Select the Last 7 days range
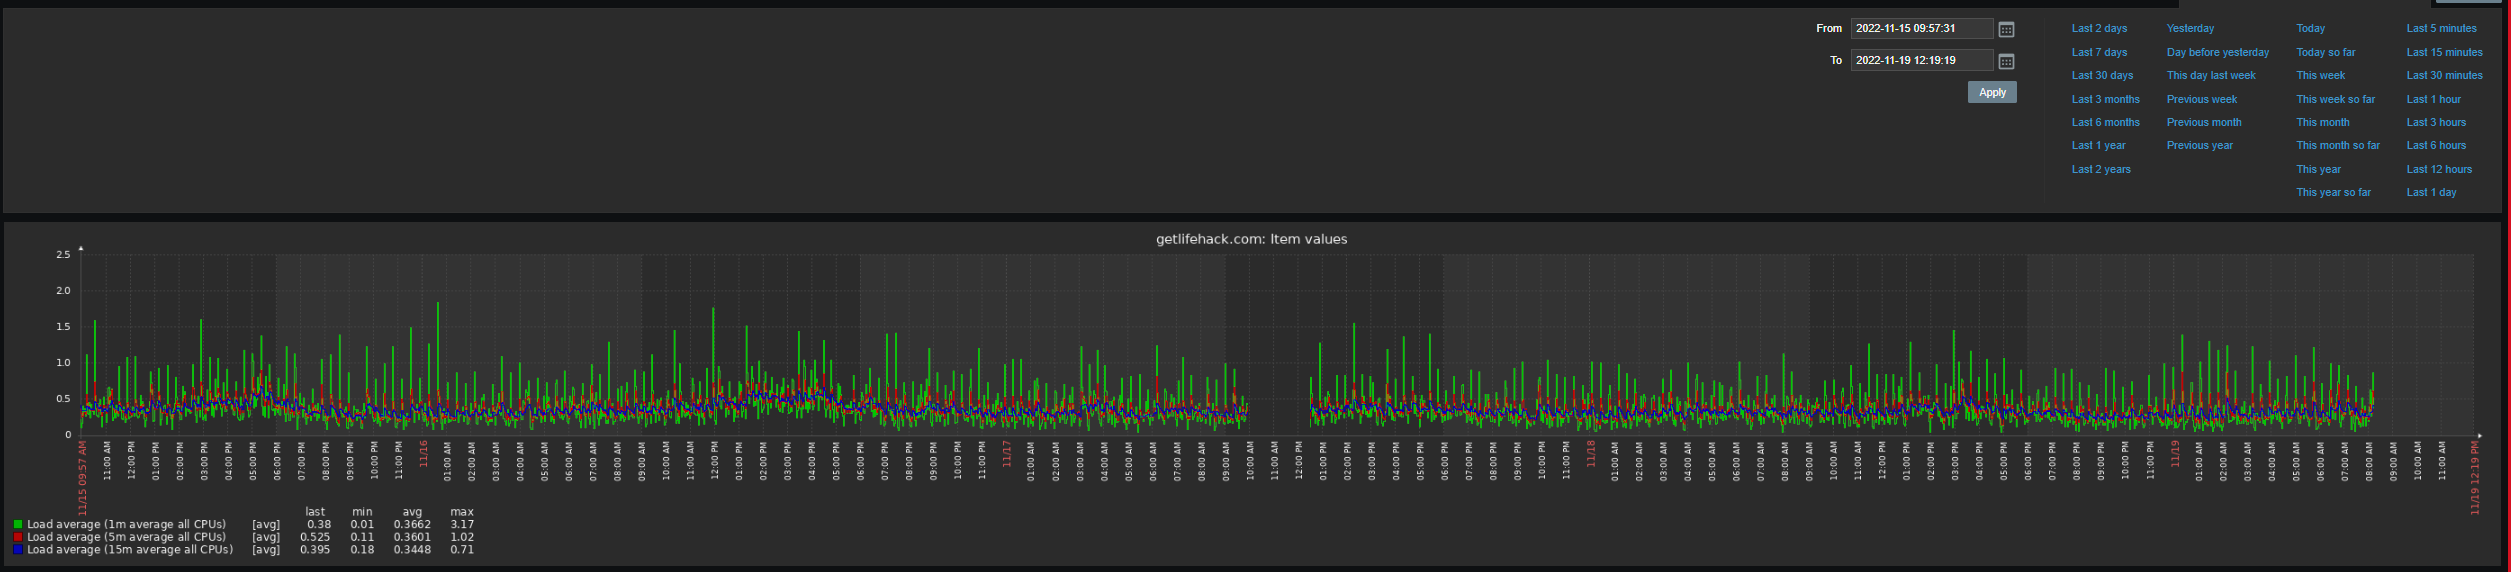 tap(2099, 52)
